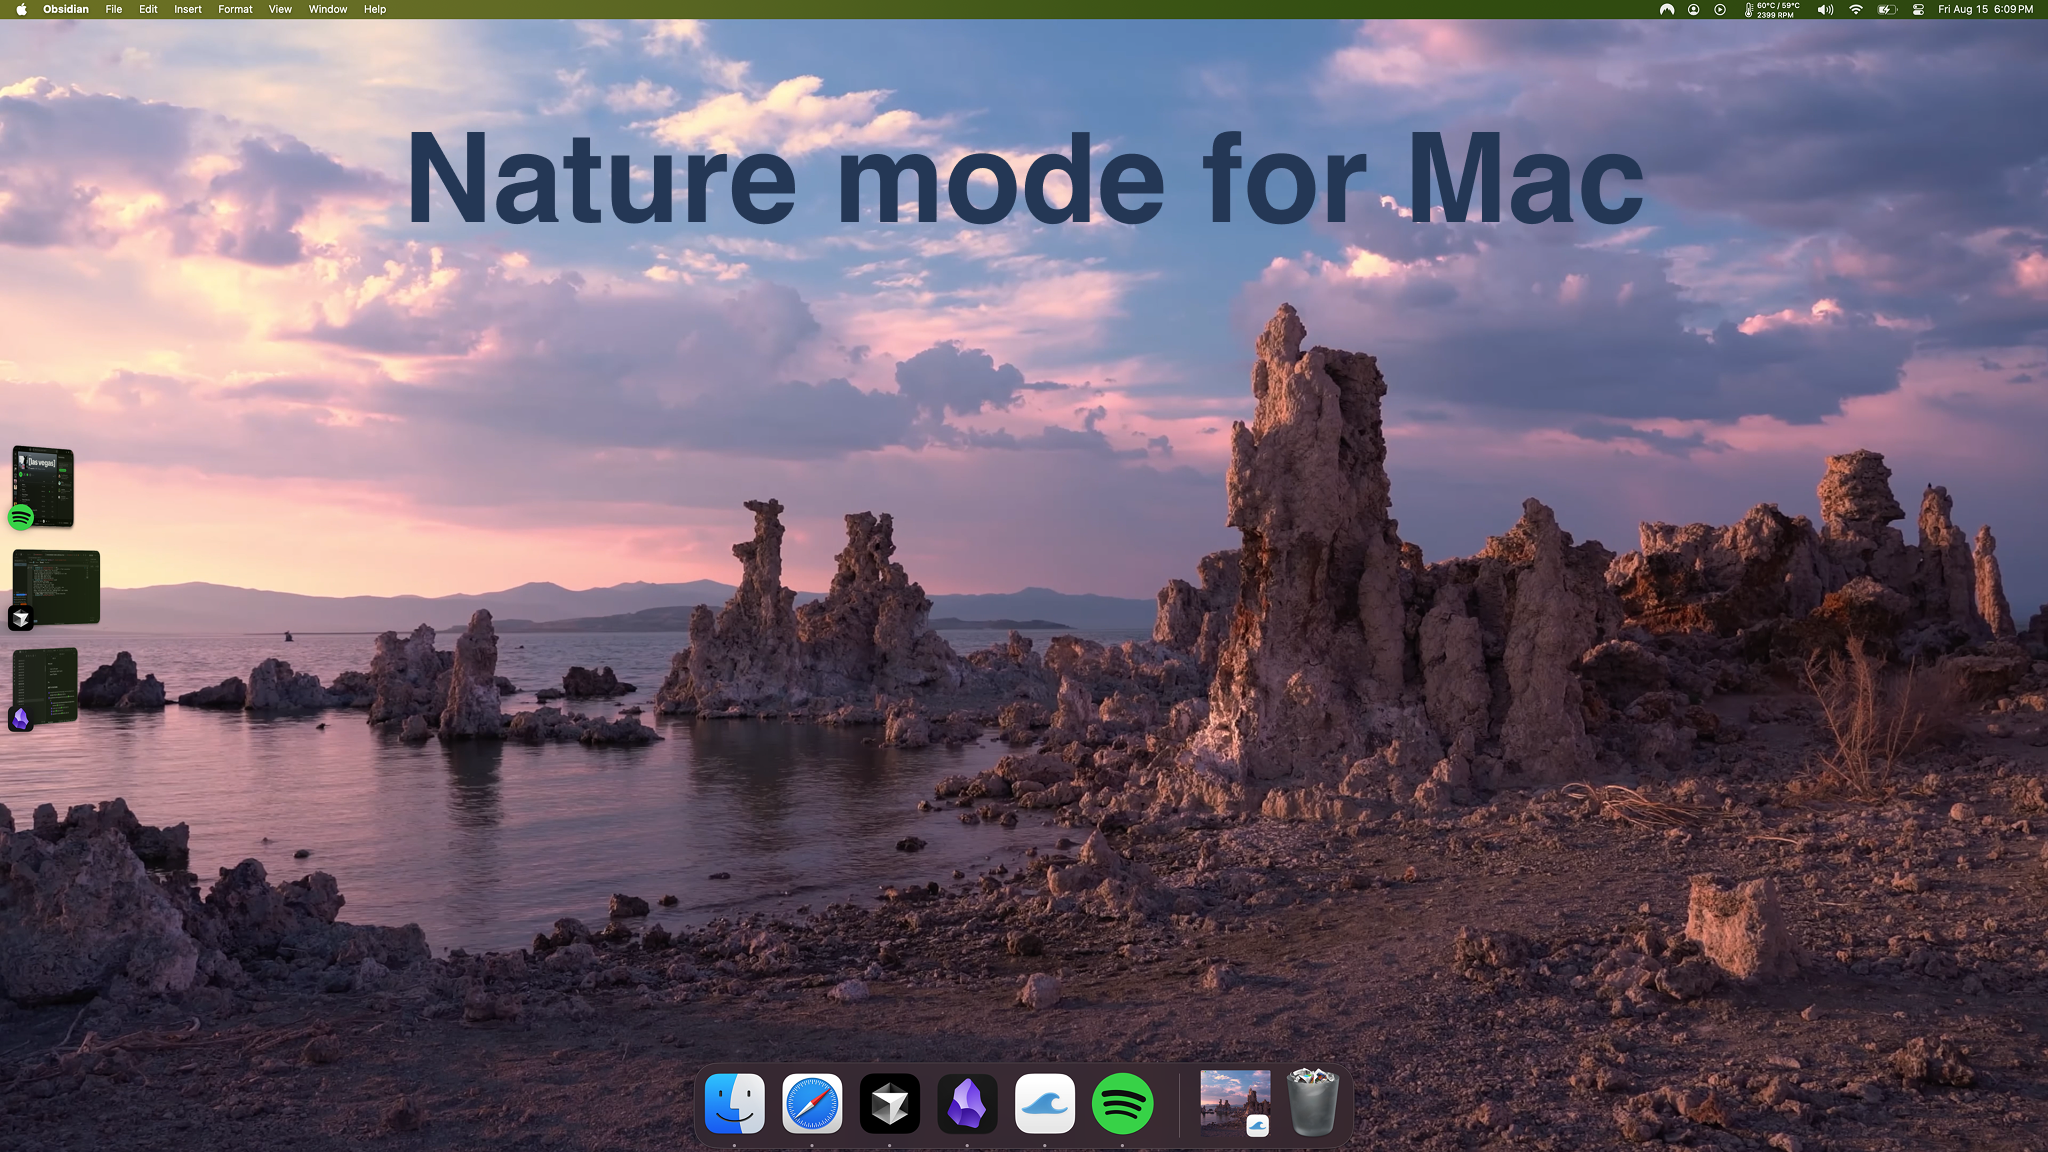
Task: Open the Apple menu
Action: click(21, 9)
